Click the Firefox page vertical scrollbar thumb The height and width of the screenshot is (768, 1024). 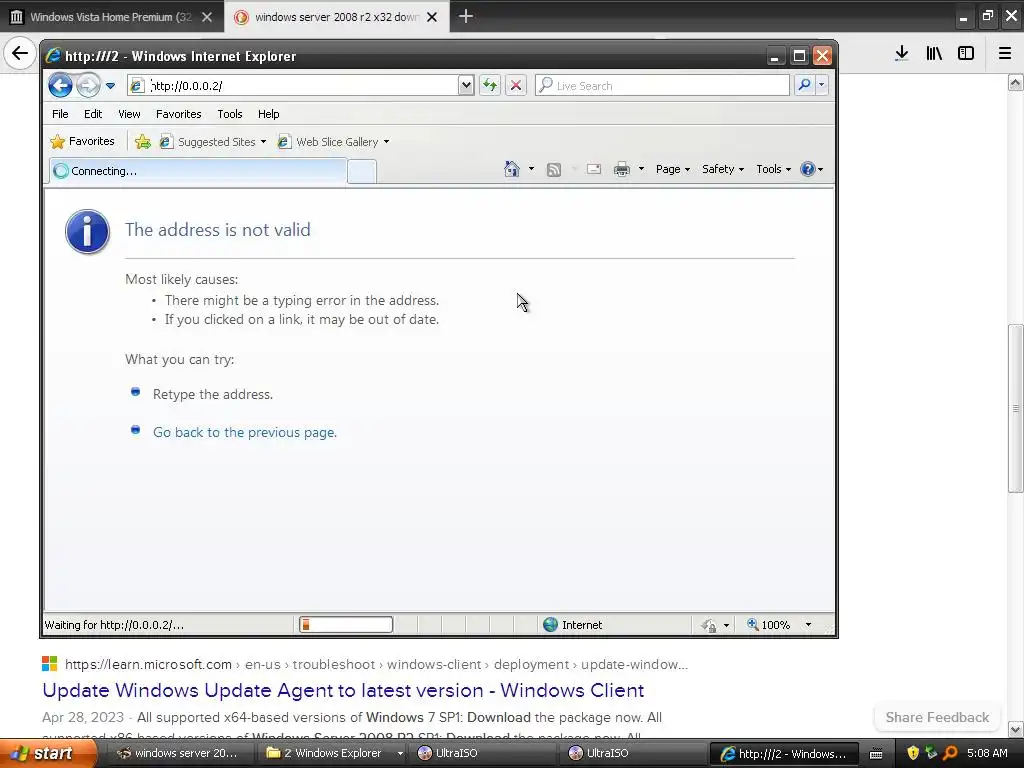pyautogui.click(x=1015, y=408)
